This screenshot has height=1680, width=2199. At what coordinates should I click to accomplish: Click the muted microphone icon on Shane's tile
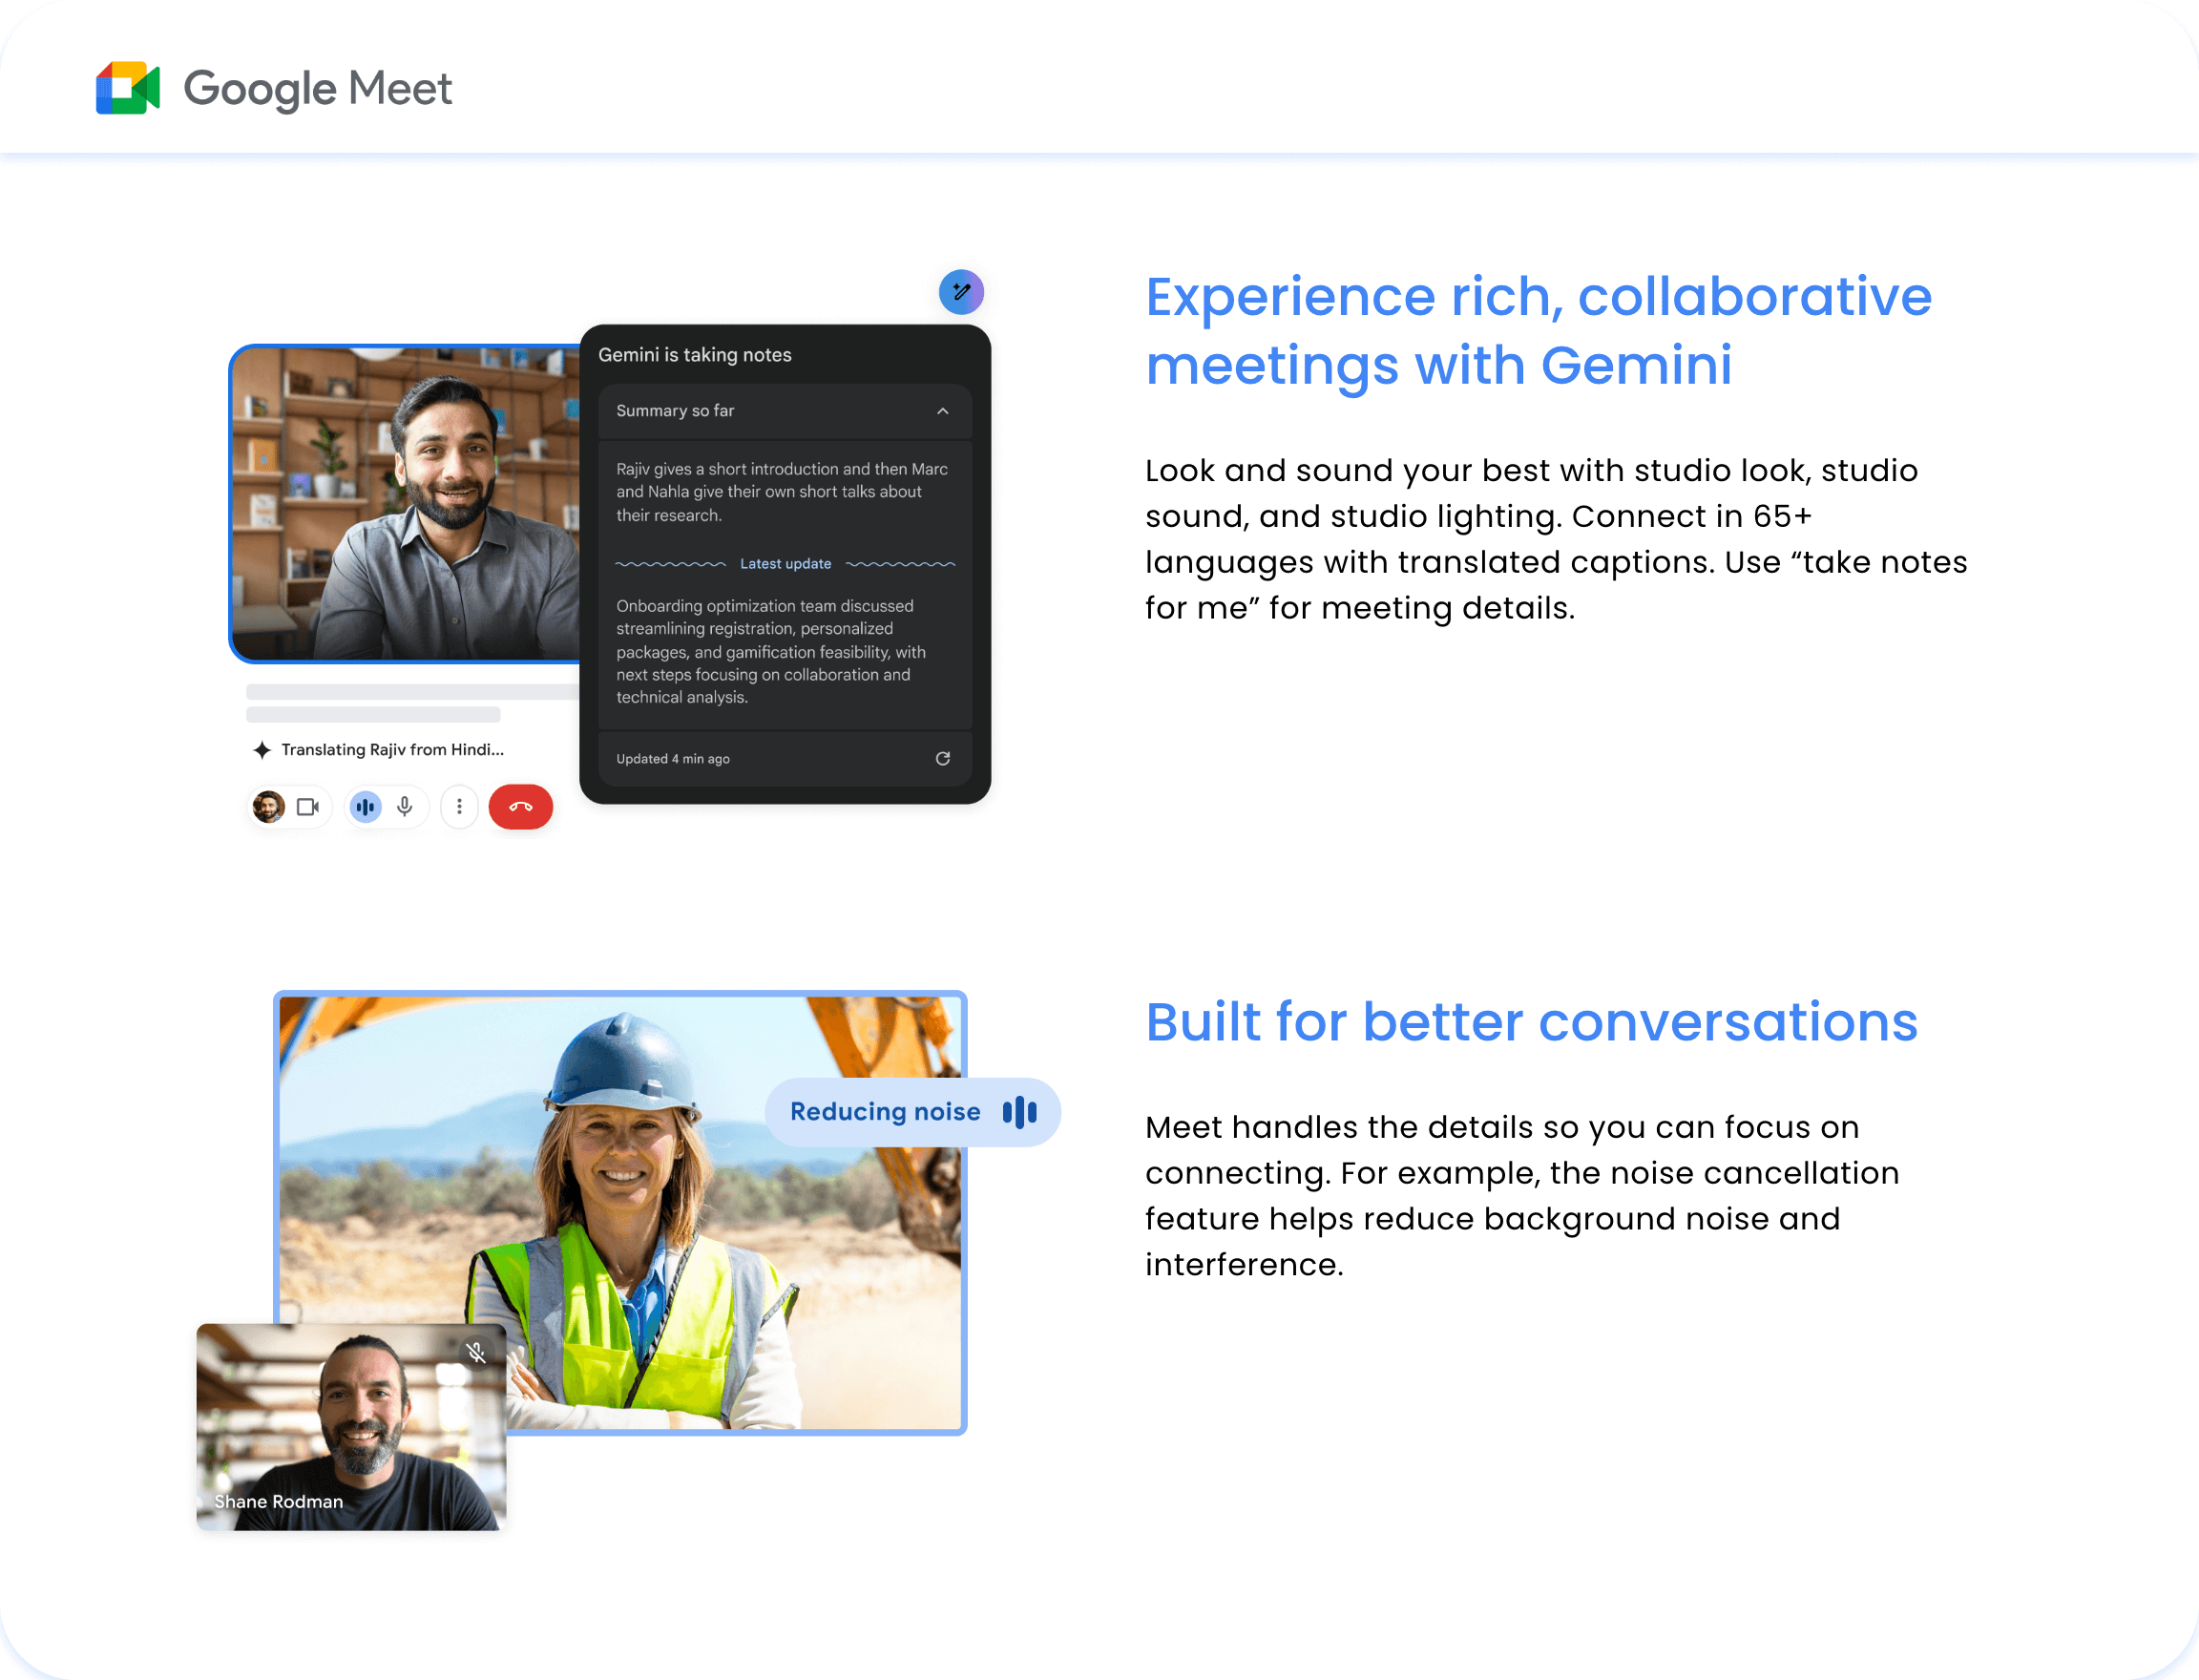click(x=477, y=1353)
